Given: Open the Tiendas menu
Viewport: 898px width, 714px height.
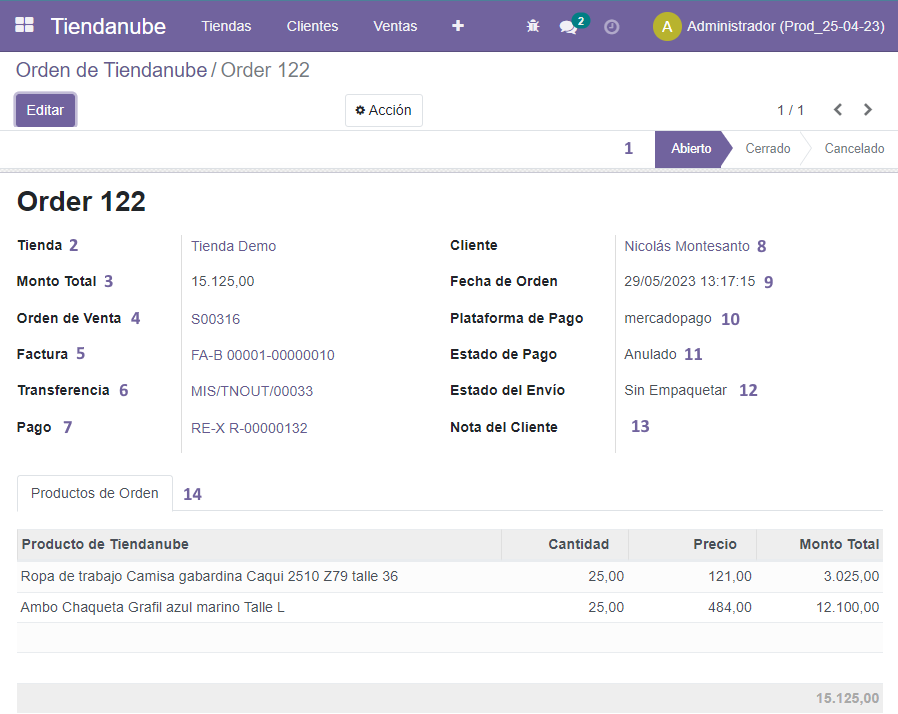Looking at the screenshot, I should [226, 26].
